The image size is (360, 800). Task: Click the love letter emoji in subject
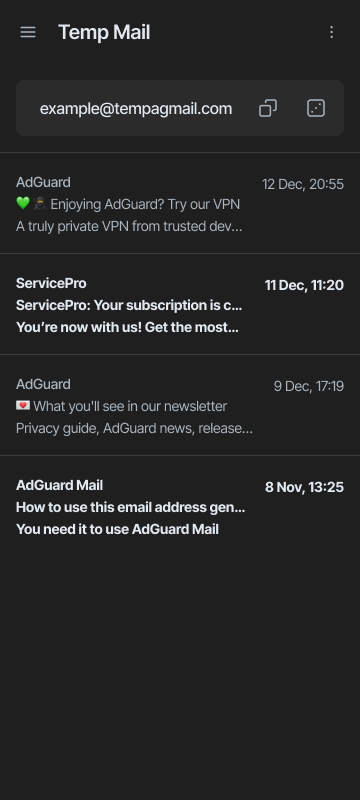coord(23,406)
